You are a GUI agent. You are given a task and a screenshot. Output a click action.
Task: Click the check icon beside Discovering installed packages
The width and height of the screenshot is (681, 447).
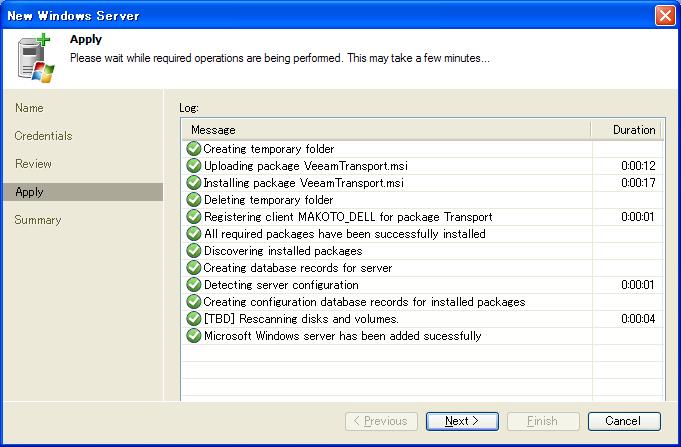pos(193,251)
